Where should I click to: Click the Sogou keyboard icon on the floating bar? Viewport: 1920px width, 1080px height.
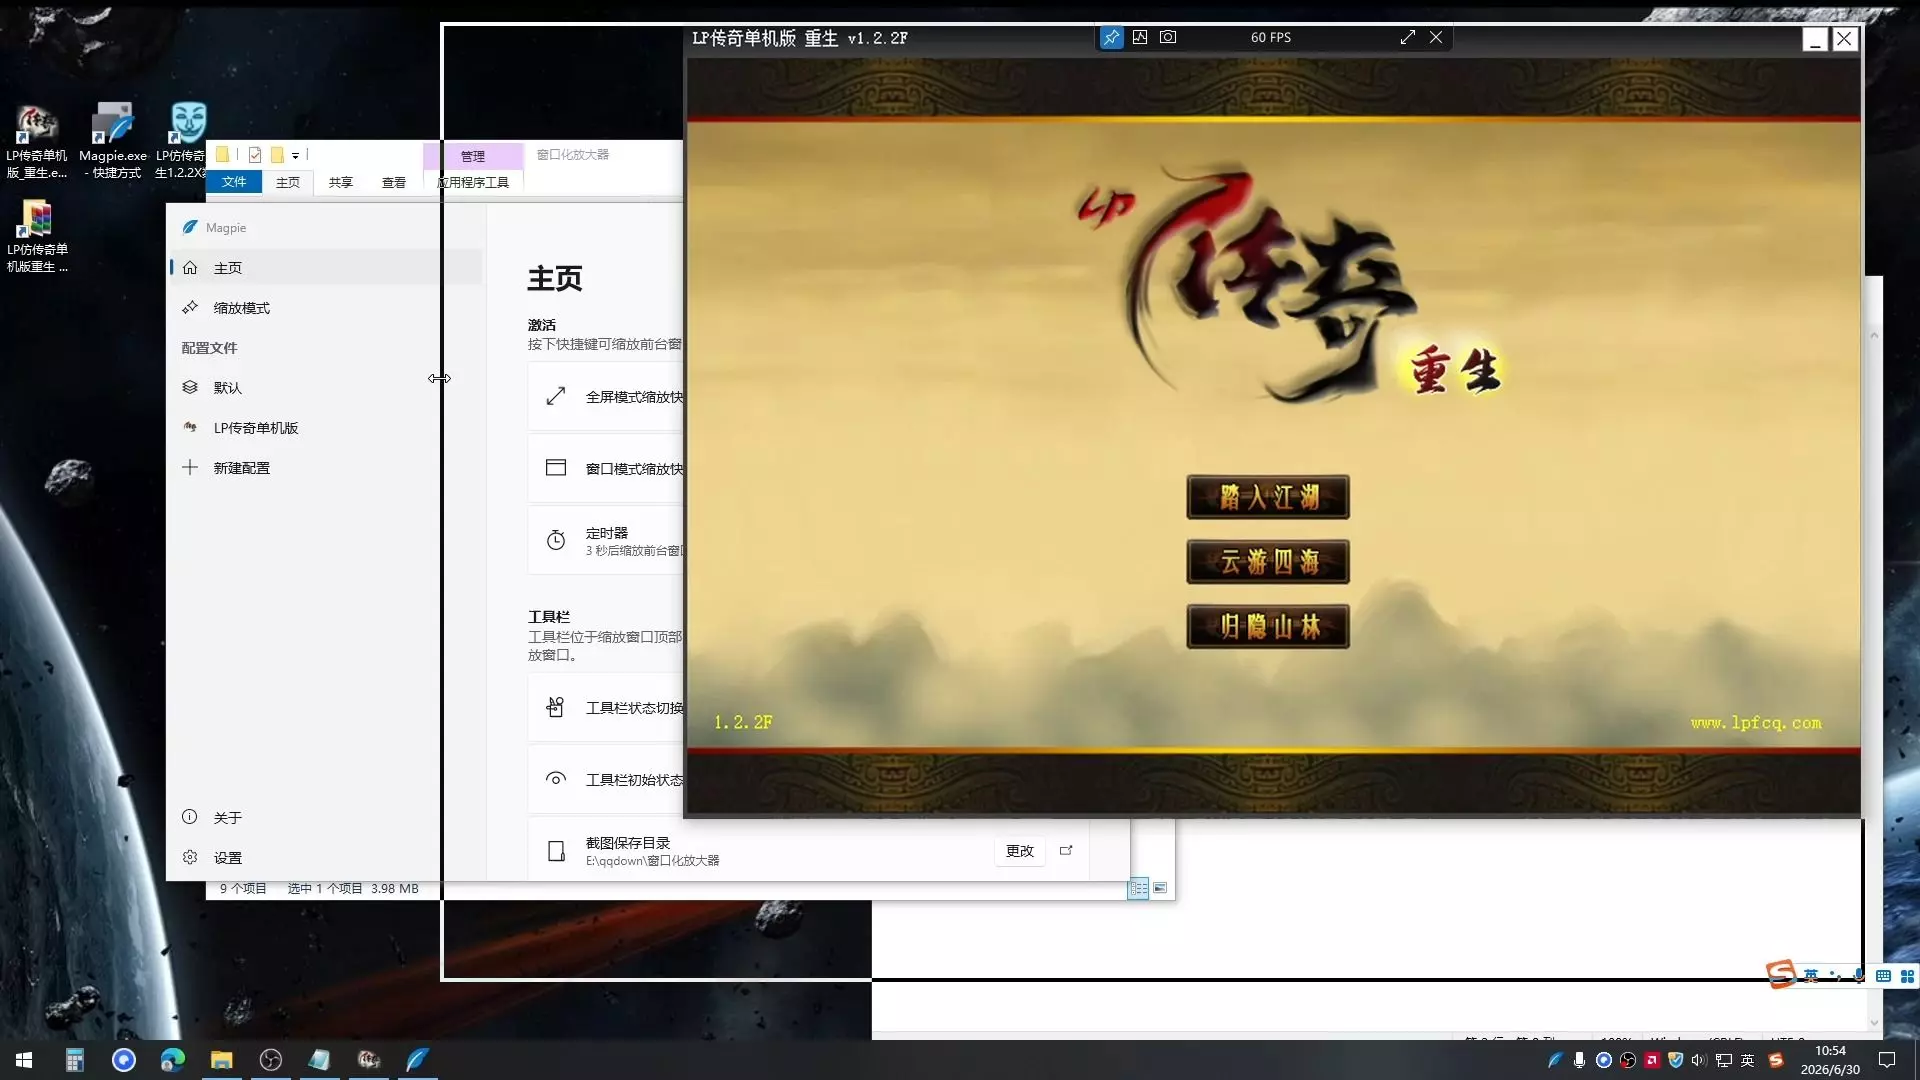[x=1883, y=975]
